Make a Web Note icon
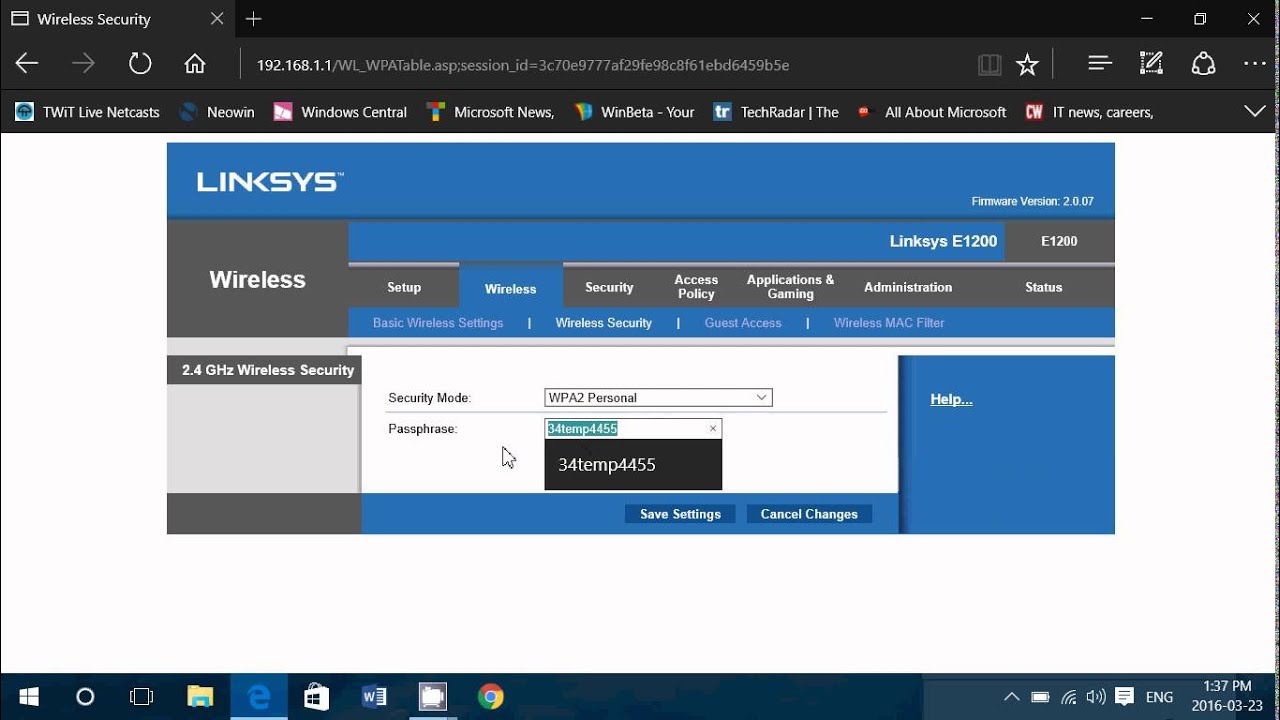The width and height of the screenshot is (1280, 720). tap(1152, 64)
